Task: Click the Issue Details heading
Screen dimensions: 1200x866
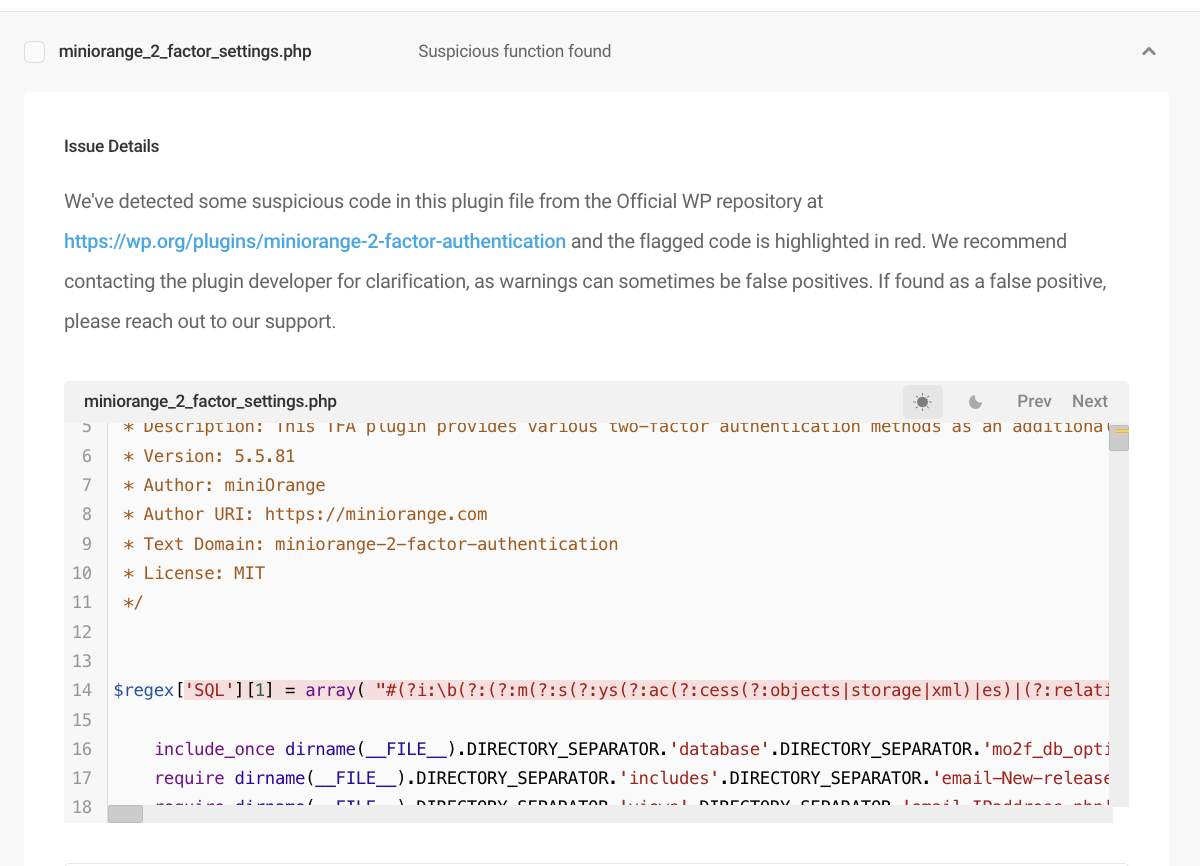Action: click(x=111, y=146)
